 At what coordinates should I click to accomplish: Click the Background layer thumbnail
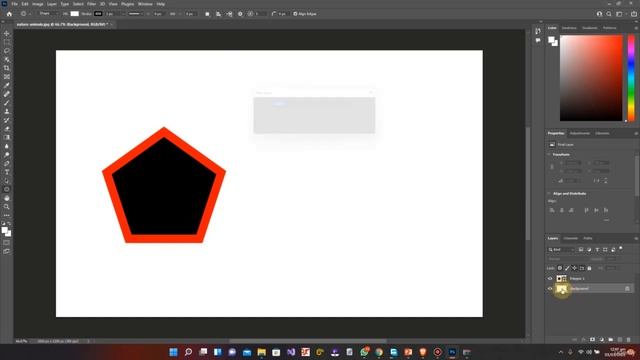pos(562,289)
